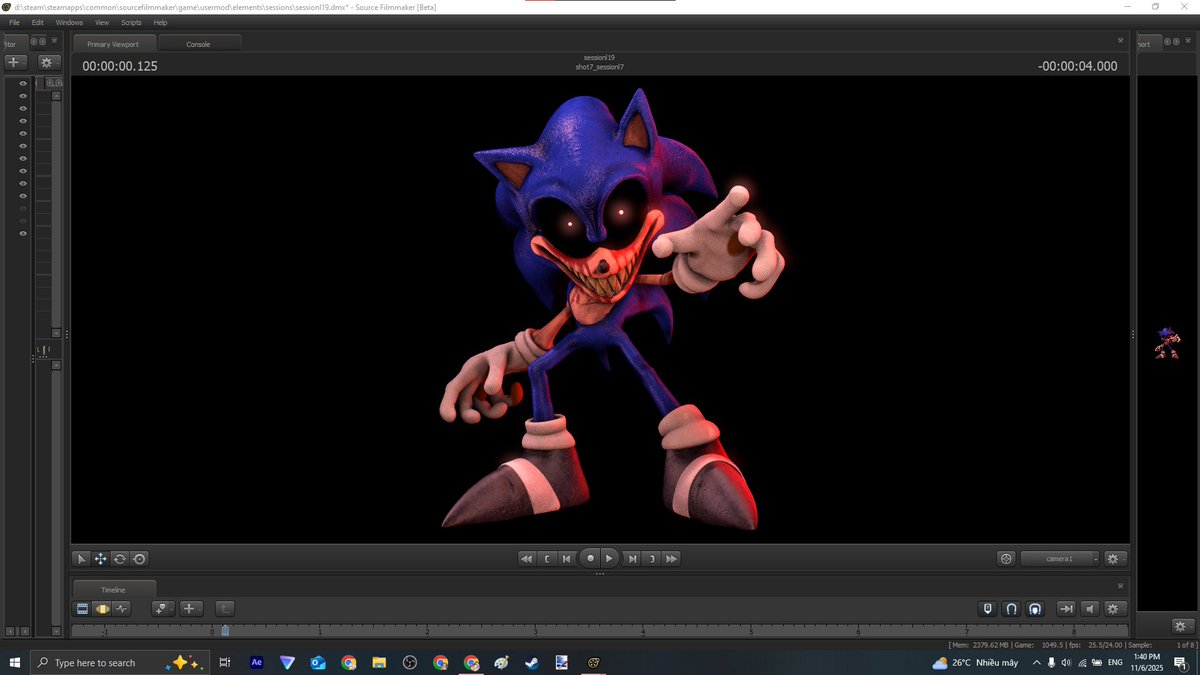Viewport: 1200px width, 675px height.
Task: Choose the circle screen manipulator tool
Action: [139, 559]
